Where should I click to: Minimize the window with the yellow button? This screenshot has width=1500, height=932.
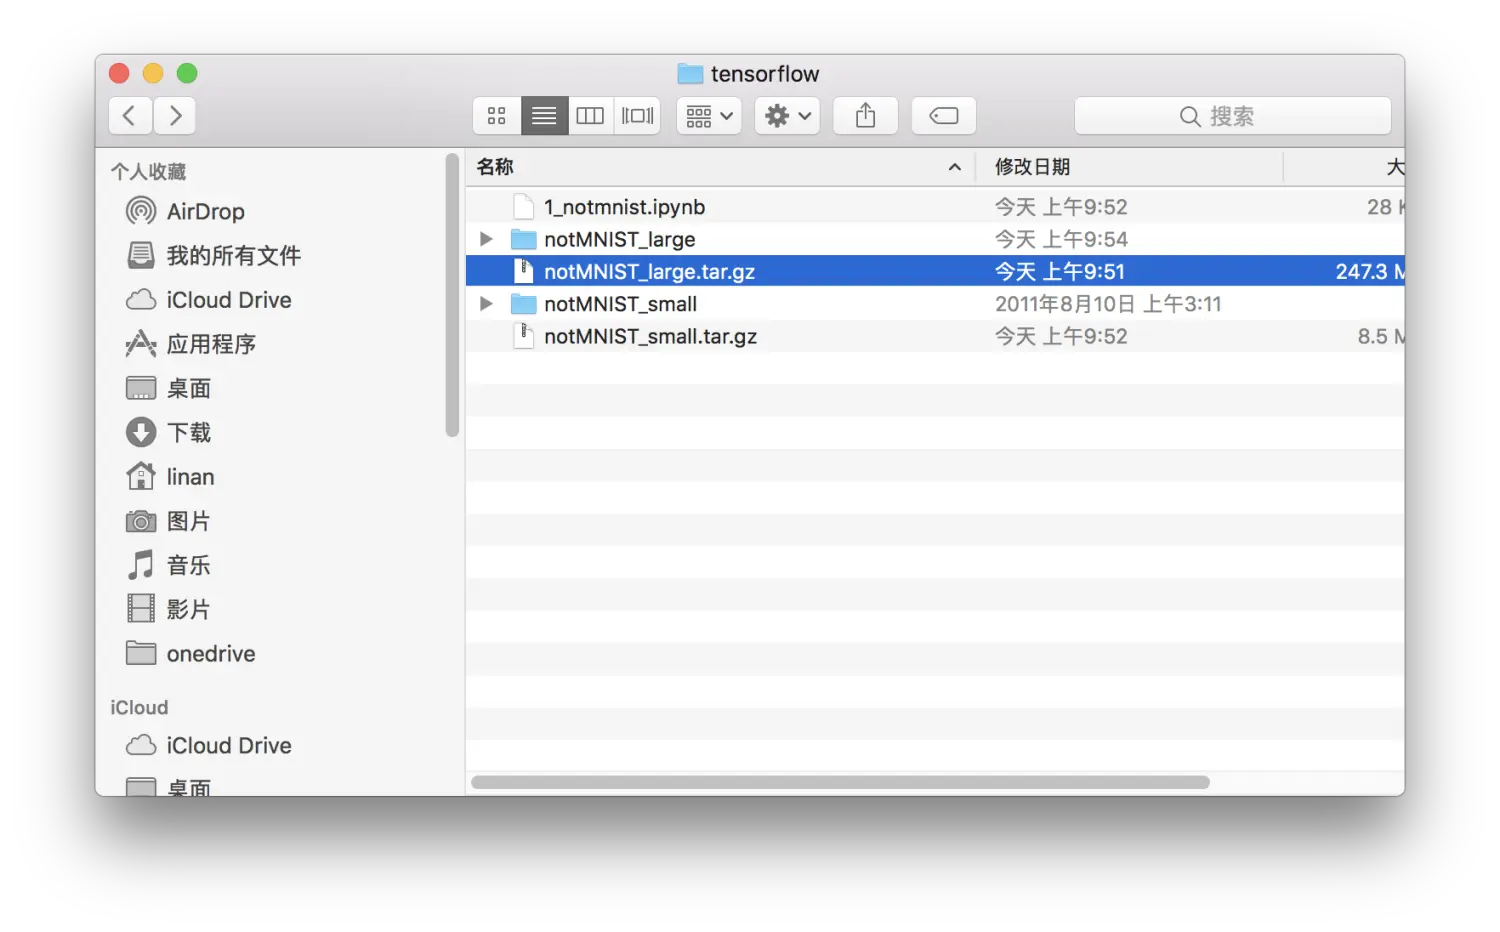click(153, 73)
